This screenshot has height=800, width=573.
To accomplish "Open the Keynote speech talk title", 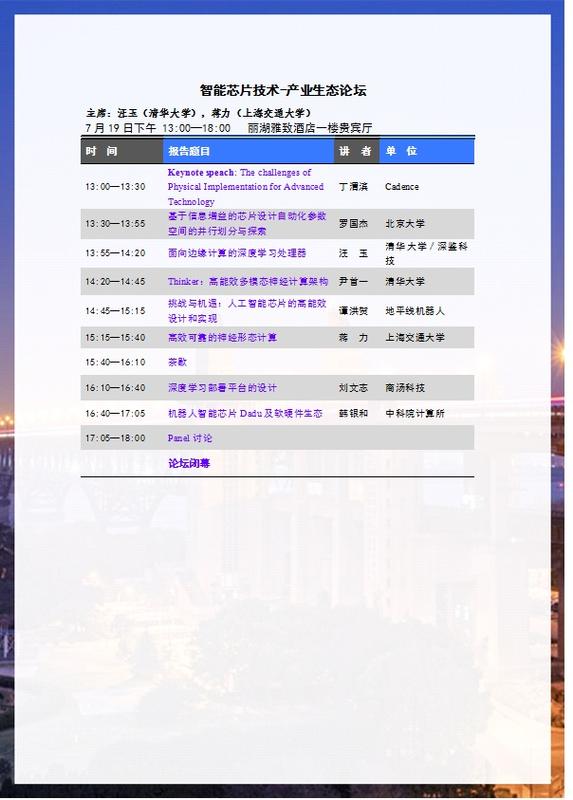I will click(245, 187).
